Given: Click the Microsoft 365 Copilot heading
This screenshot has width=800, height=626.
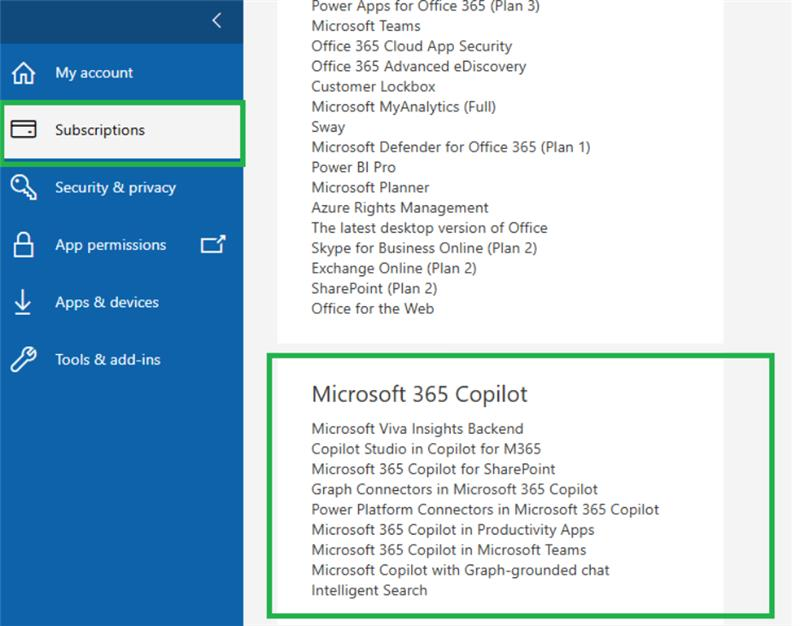Looking at the screenshot, I should (420, 394).
